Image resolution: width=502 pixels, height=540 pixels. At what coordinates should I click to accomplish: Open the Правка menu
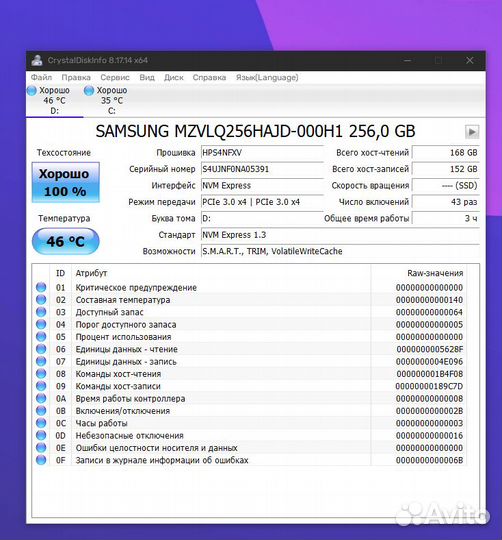(x=76, y=77)
